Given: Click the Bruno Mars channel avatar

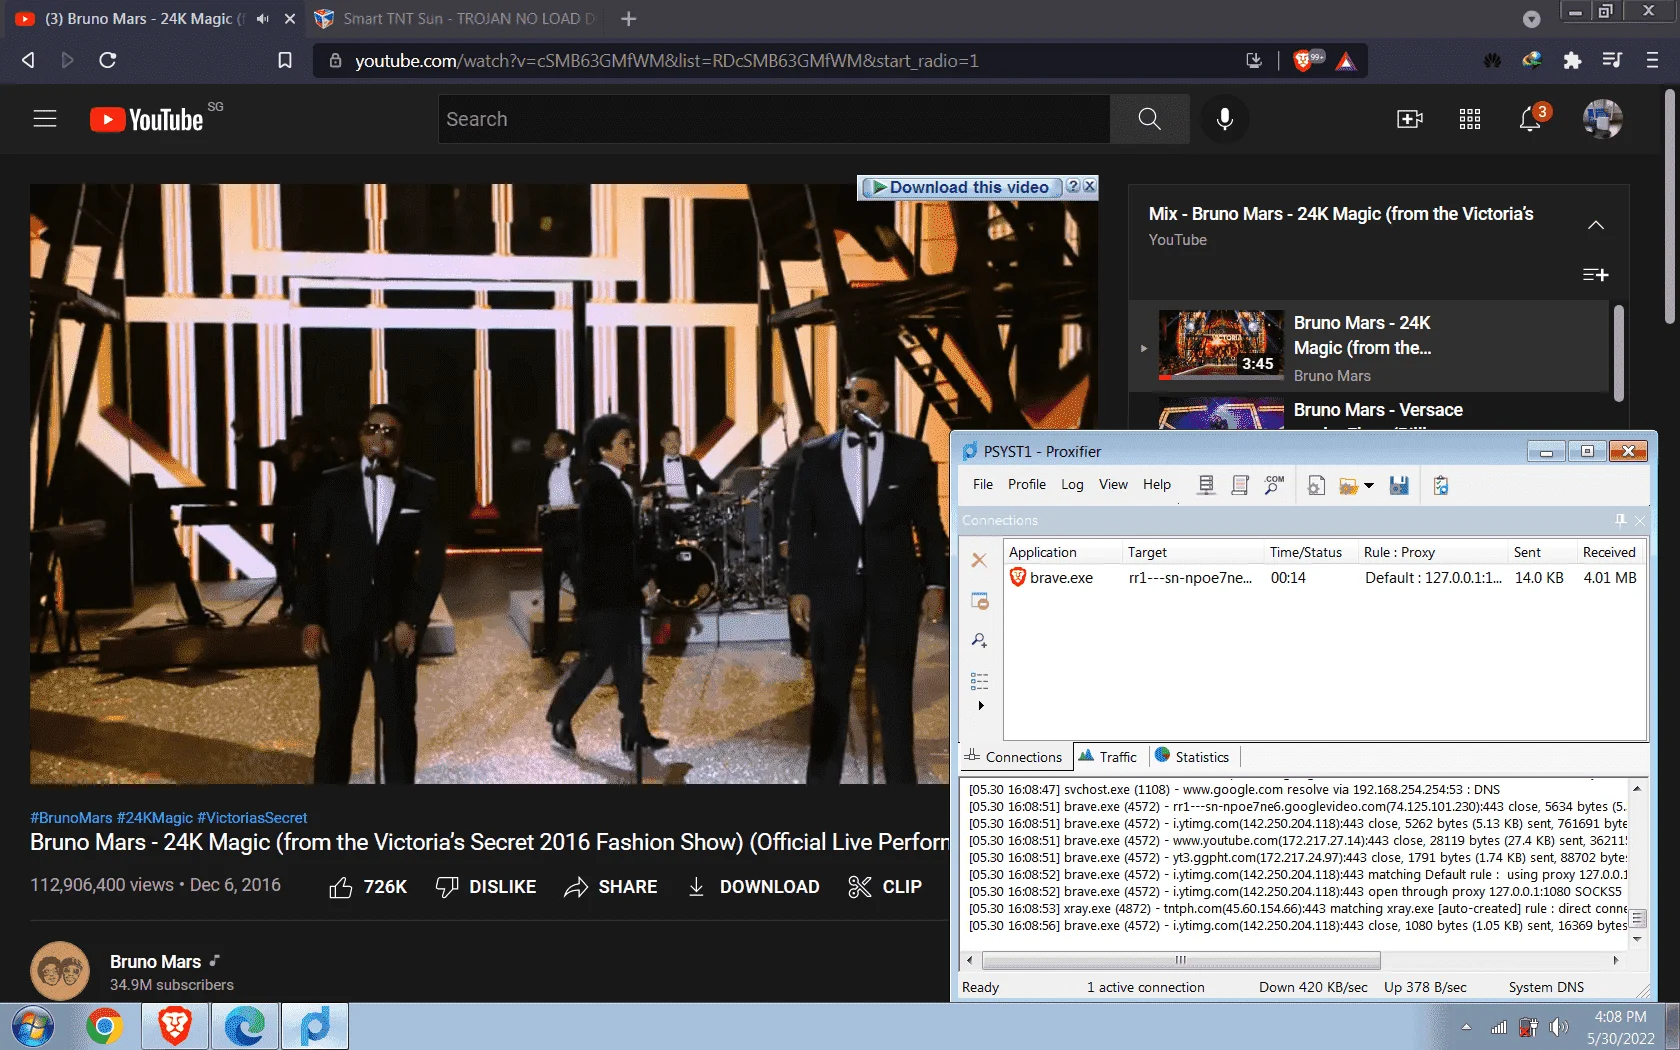Looking at the screenshot, I should pyautogui.click(x=60, y=970).
